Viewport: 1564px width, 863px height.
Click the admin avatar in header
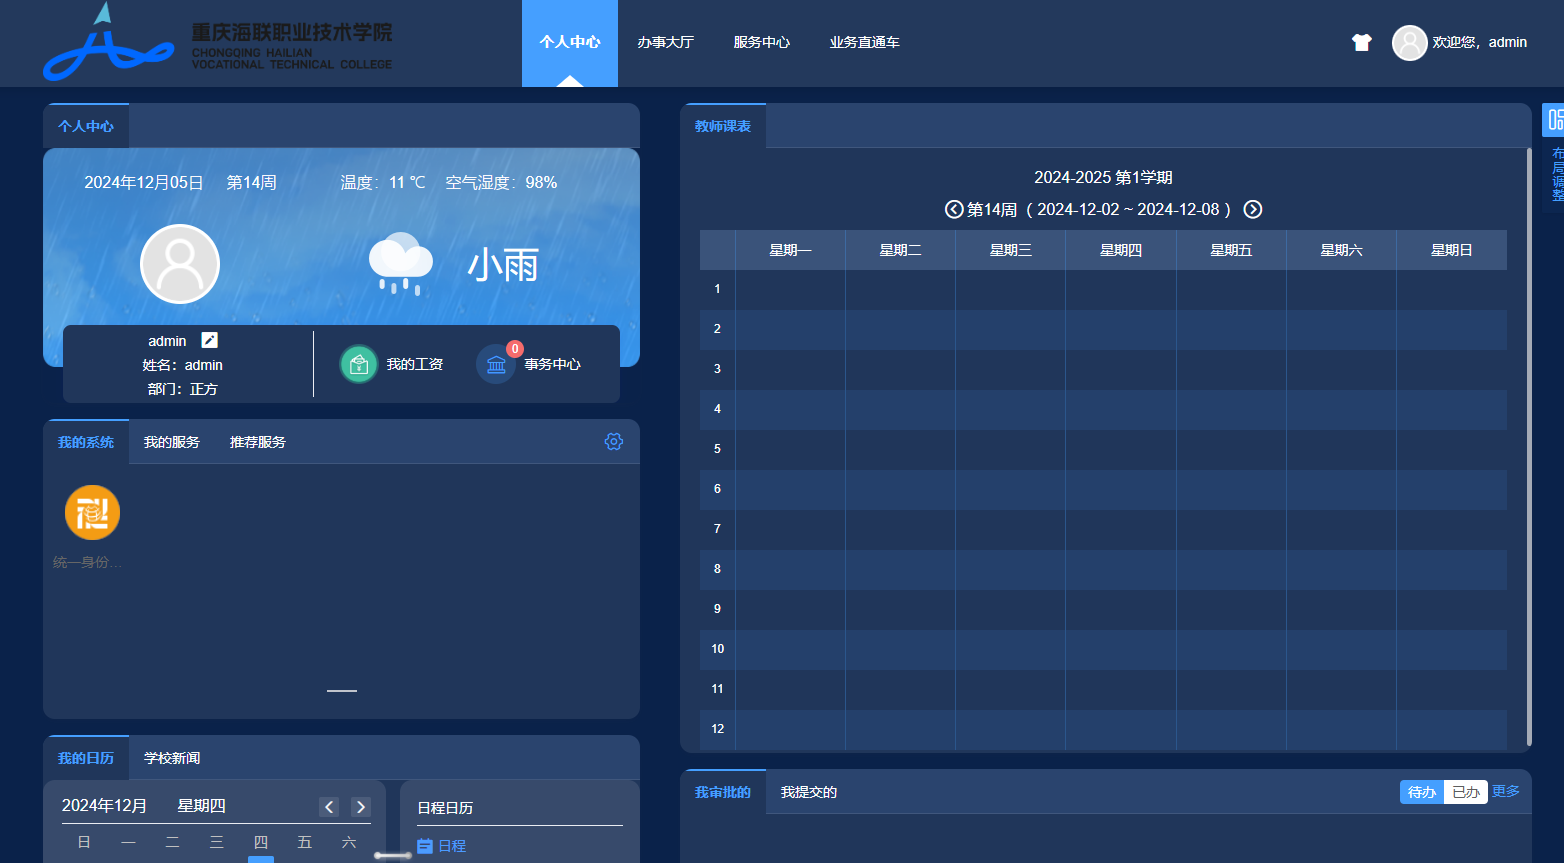(x=1409, y=42)
